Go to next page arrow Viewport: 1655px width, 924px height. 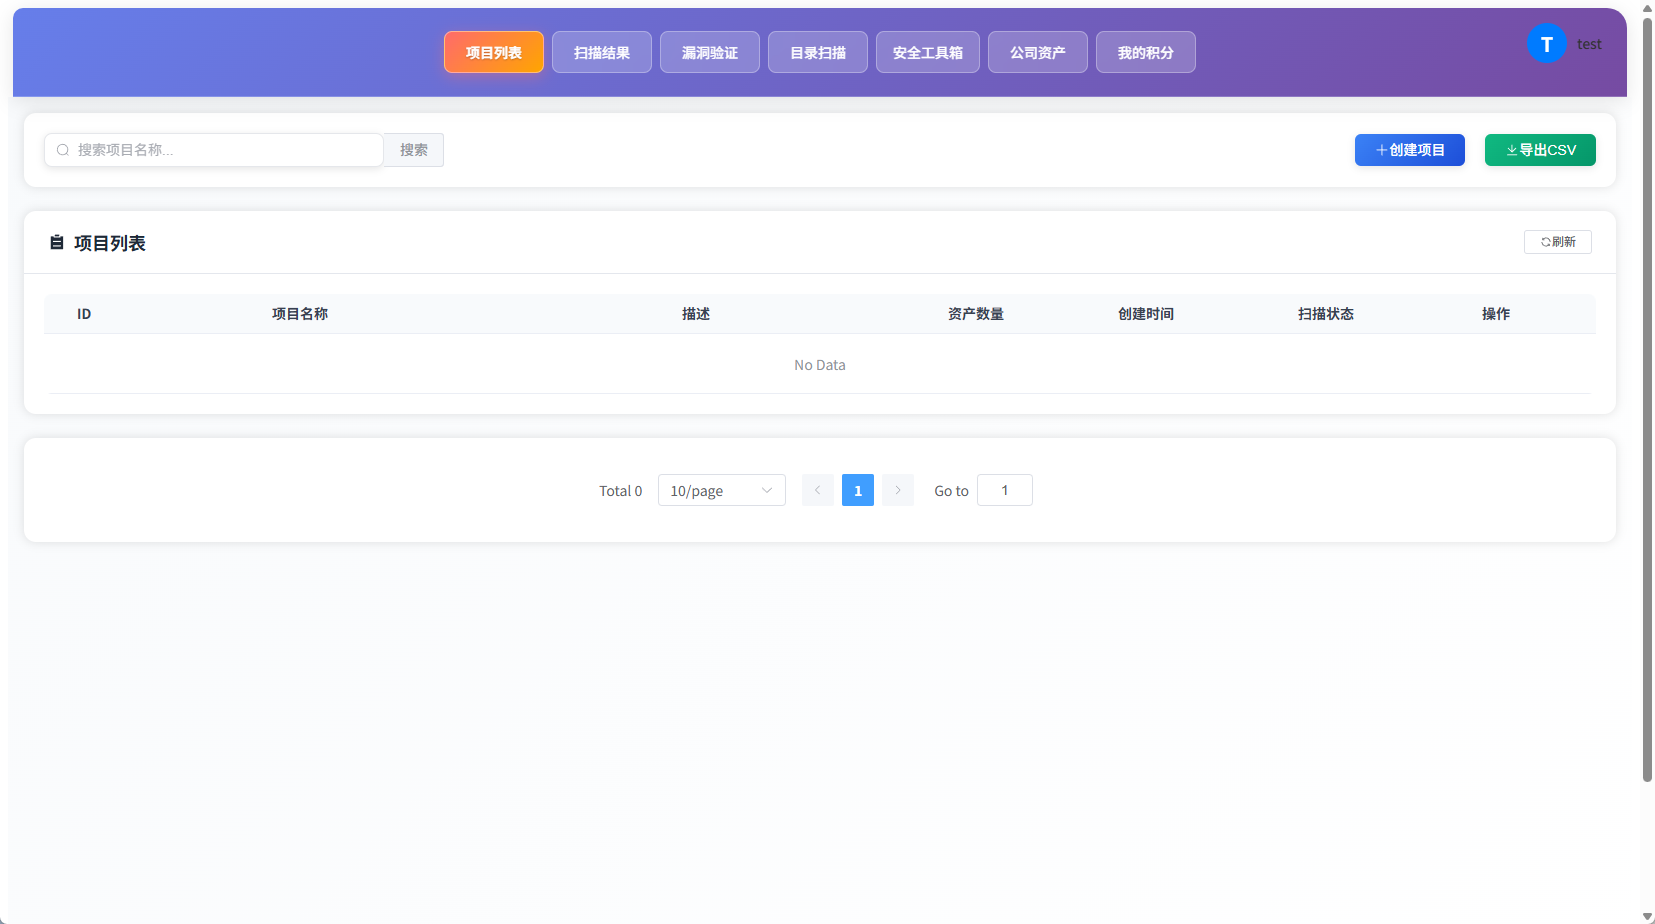tap(898, 490)
